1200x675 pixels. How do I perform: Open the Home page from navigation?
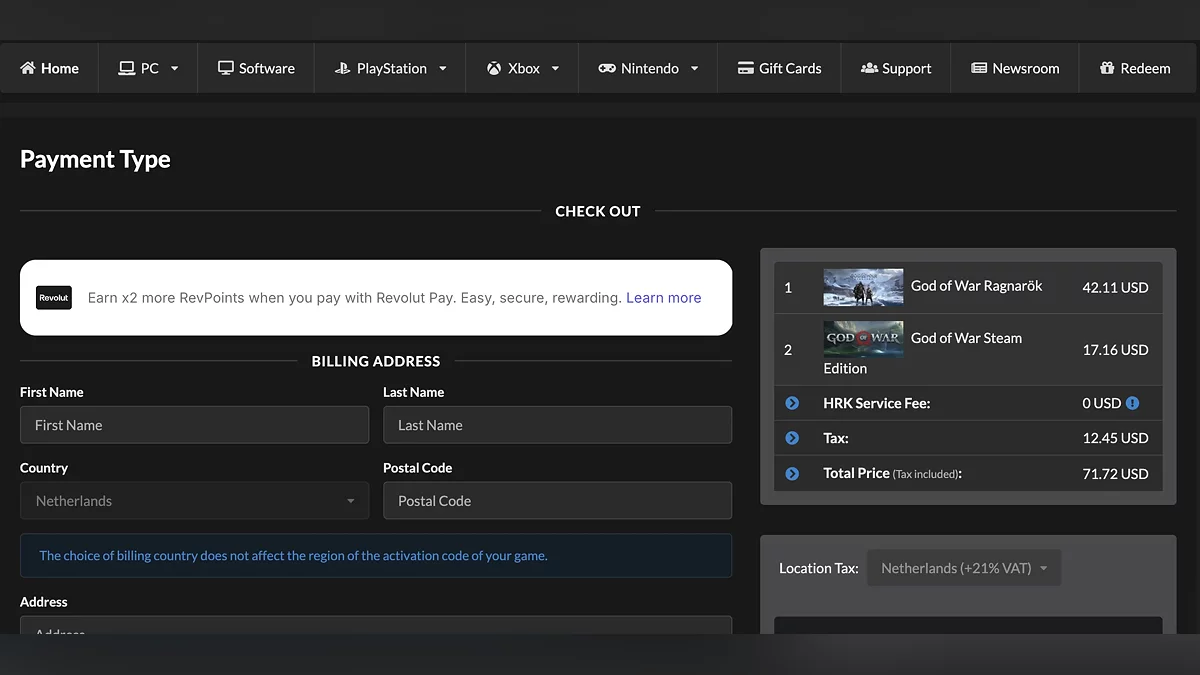49,68
